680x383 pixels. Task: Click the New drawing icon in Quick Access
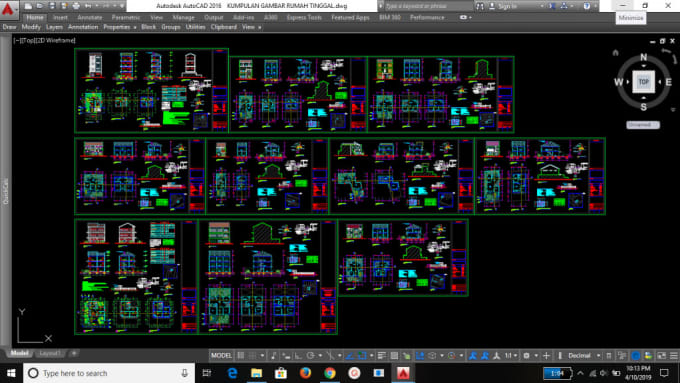pyautogui.click(x=28, y=6)
